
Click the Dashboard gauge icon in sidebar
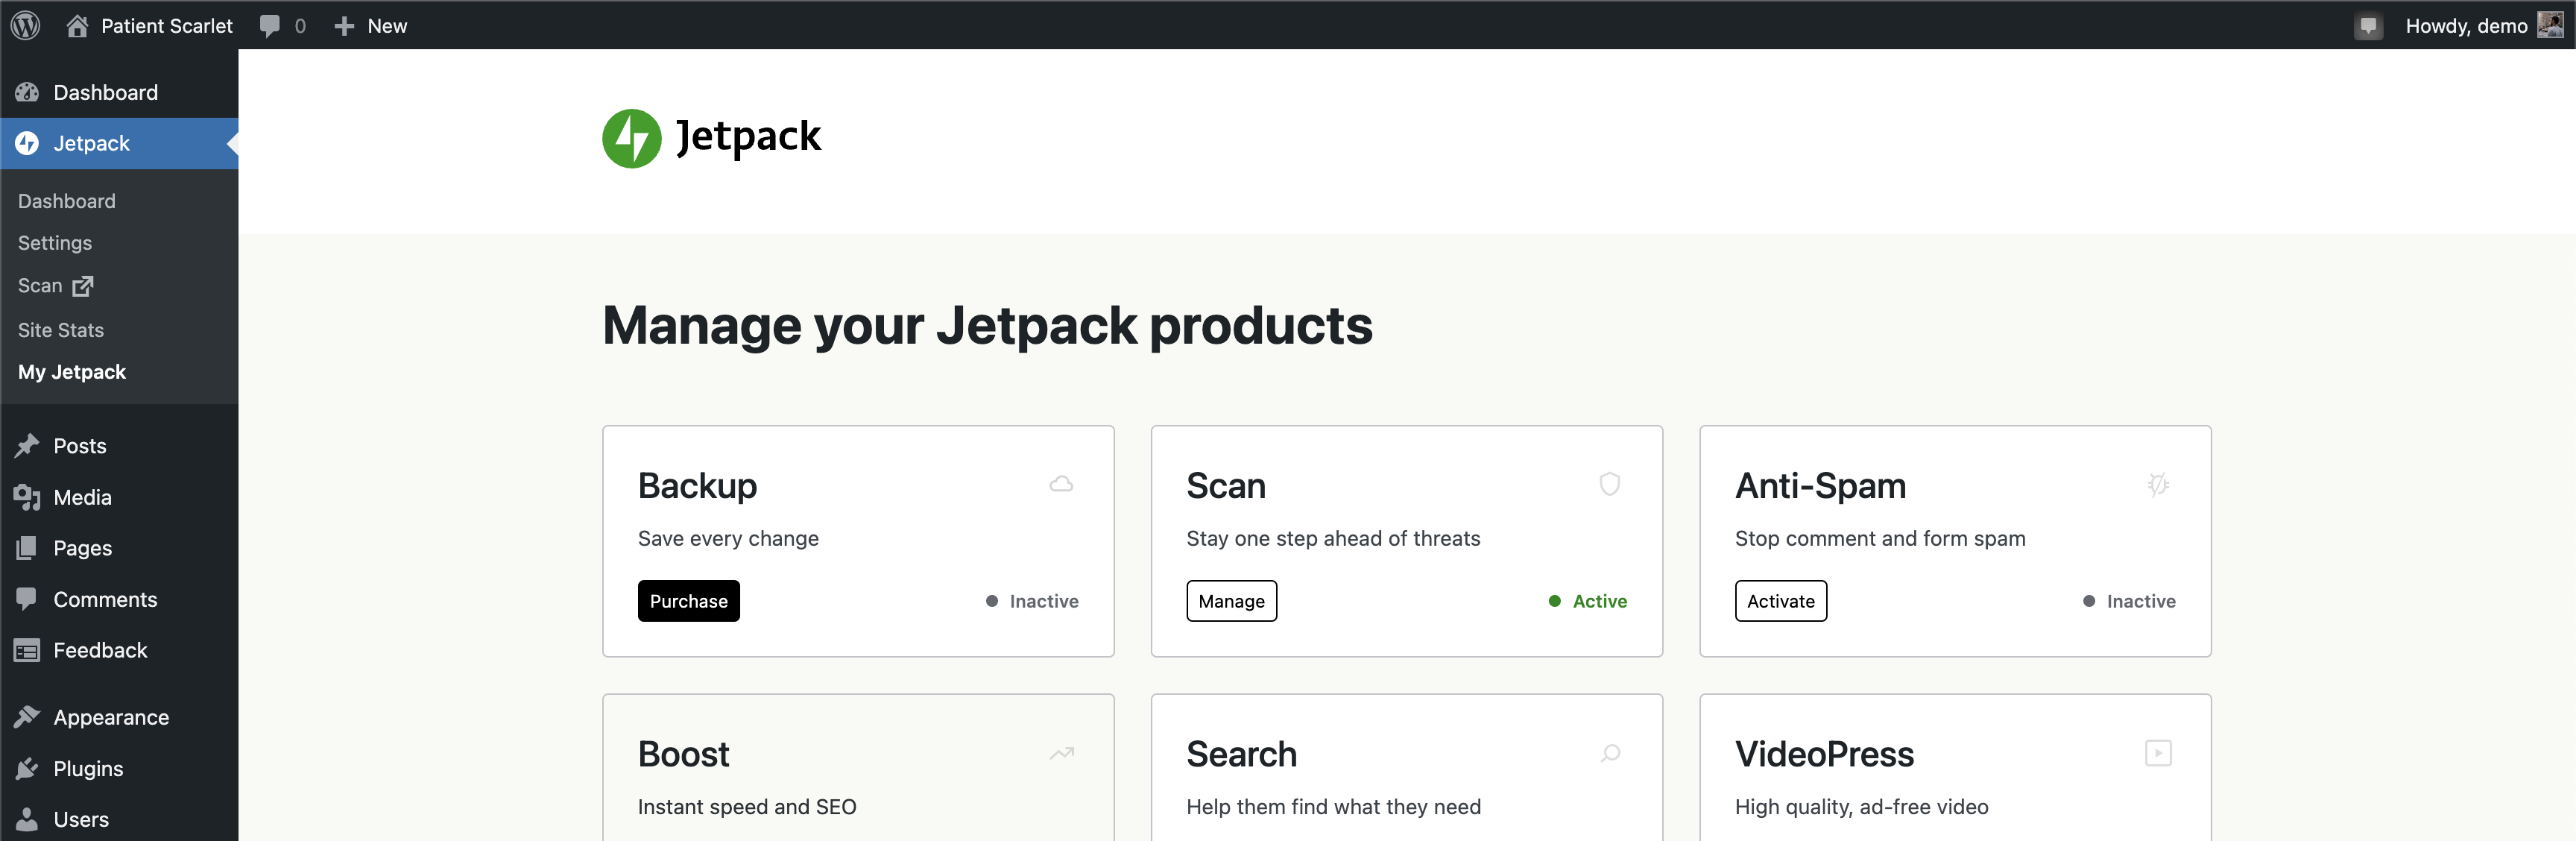[x=27, y=92]
